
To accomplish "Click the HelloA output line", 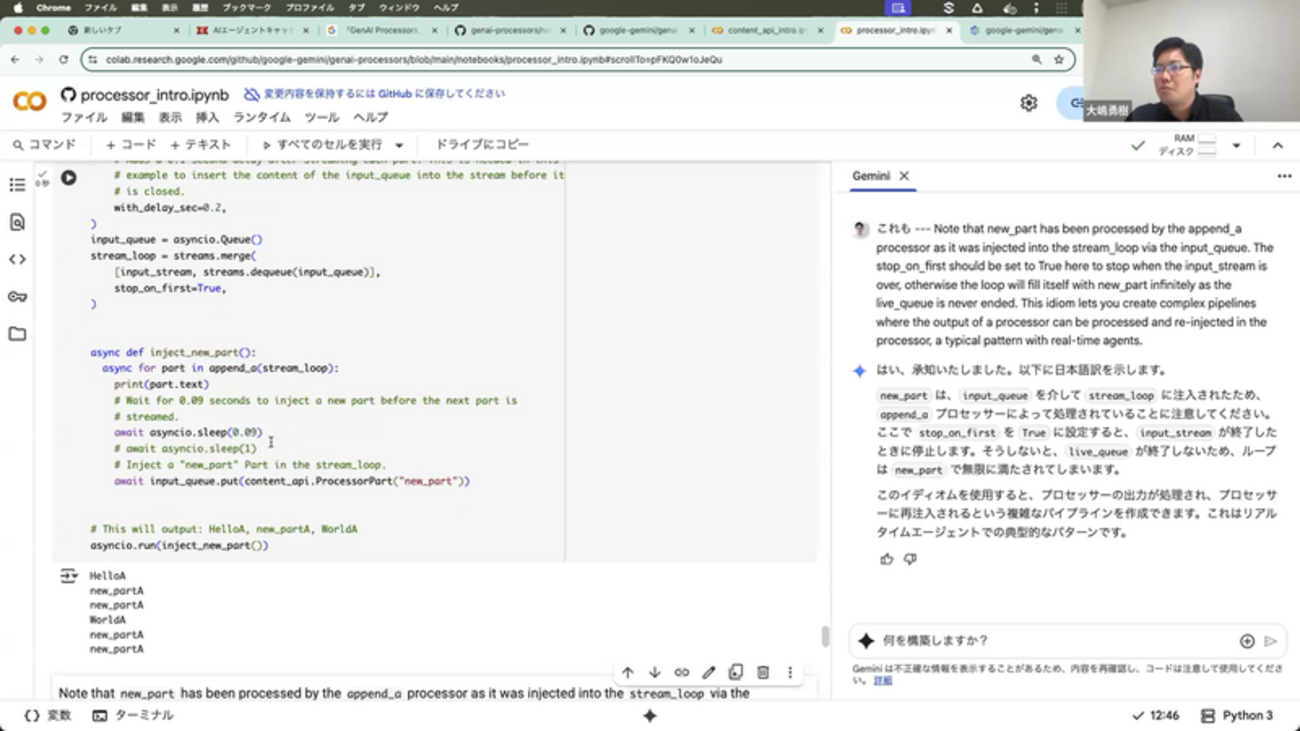I will tap(107, 576).
